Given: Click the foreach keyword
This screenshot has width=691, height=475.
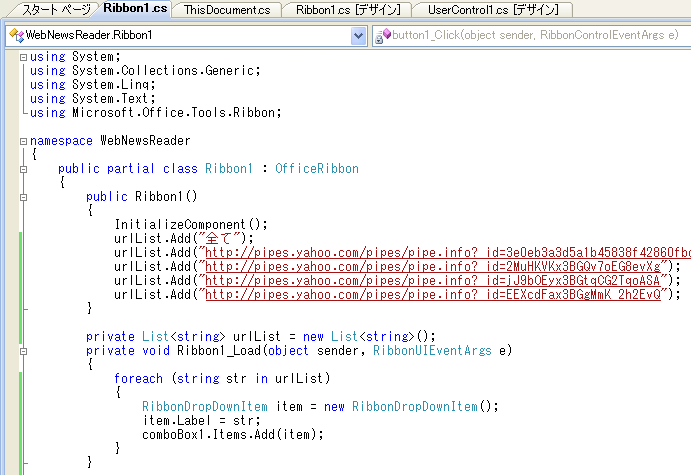Looking at the screenshot, I should click(138, 379).
